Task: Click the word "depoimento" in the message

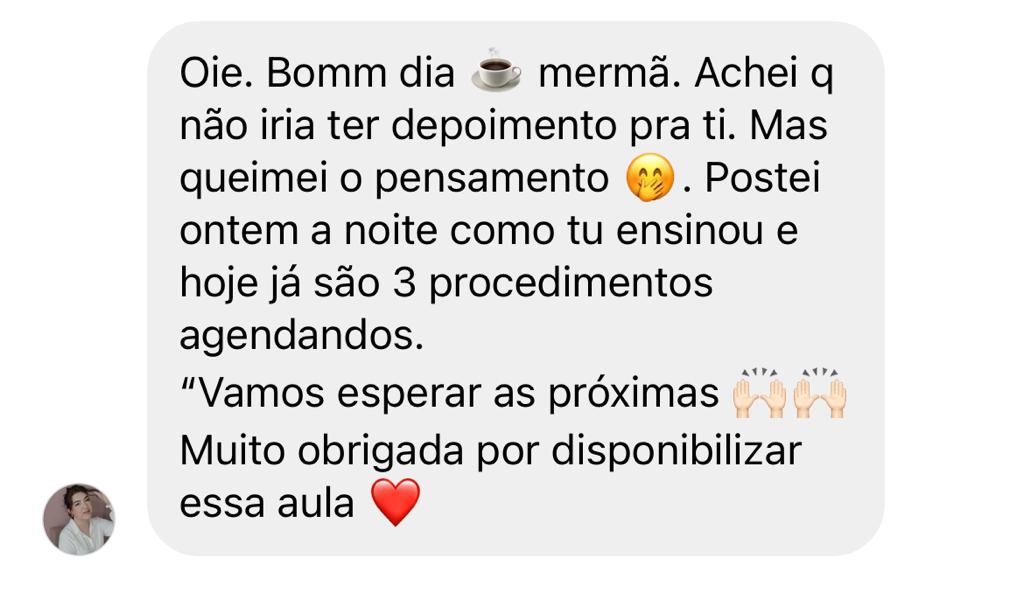Action: 504,127
